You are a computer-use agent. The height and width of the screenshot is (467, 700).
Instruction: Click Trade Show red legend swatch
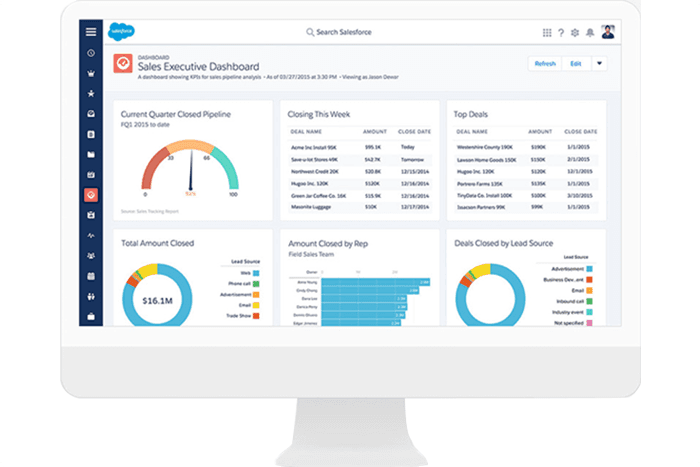tap(256, 316)
